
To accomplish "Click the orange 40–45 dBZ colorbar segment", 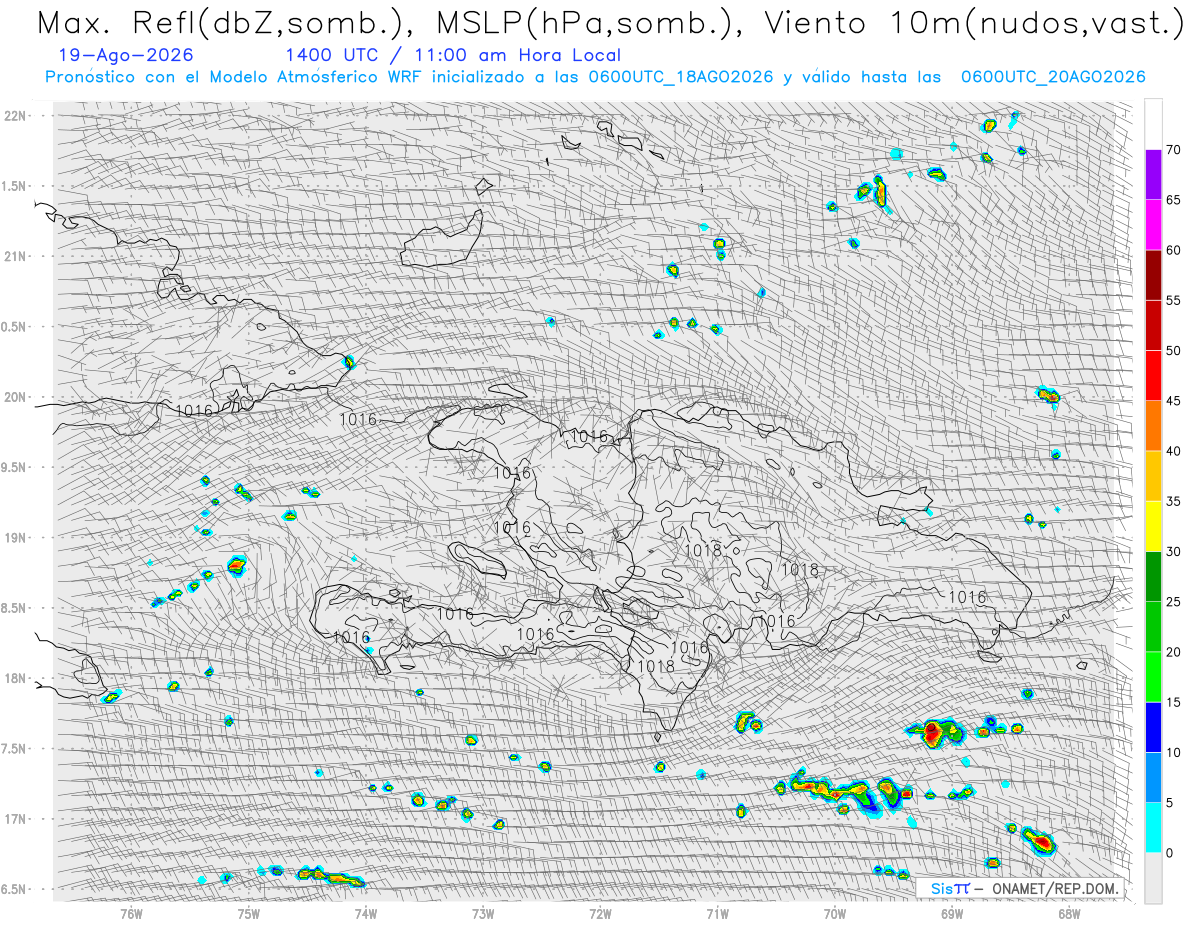I will (x=1153, y=426).
